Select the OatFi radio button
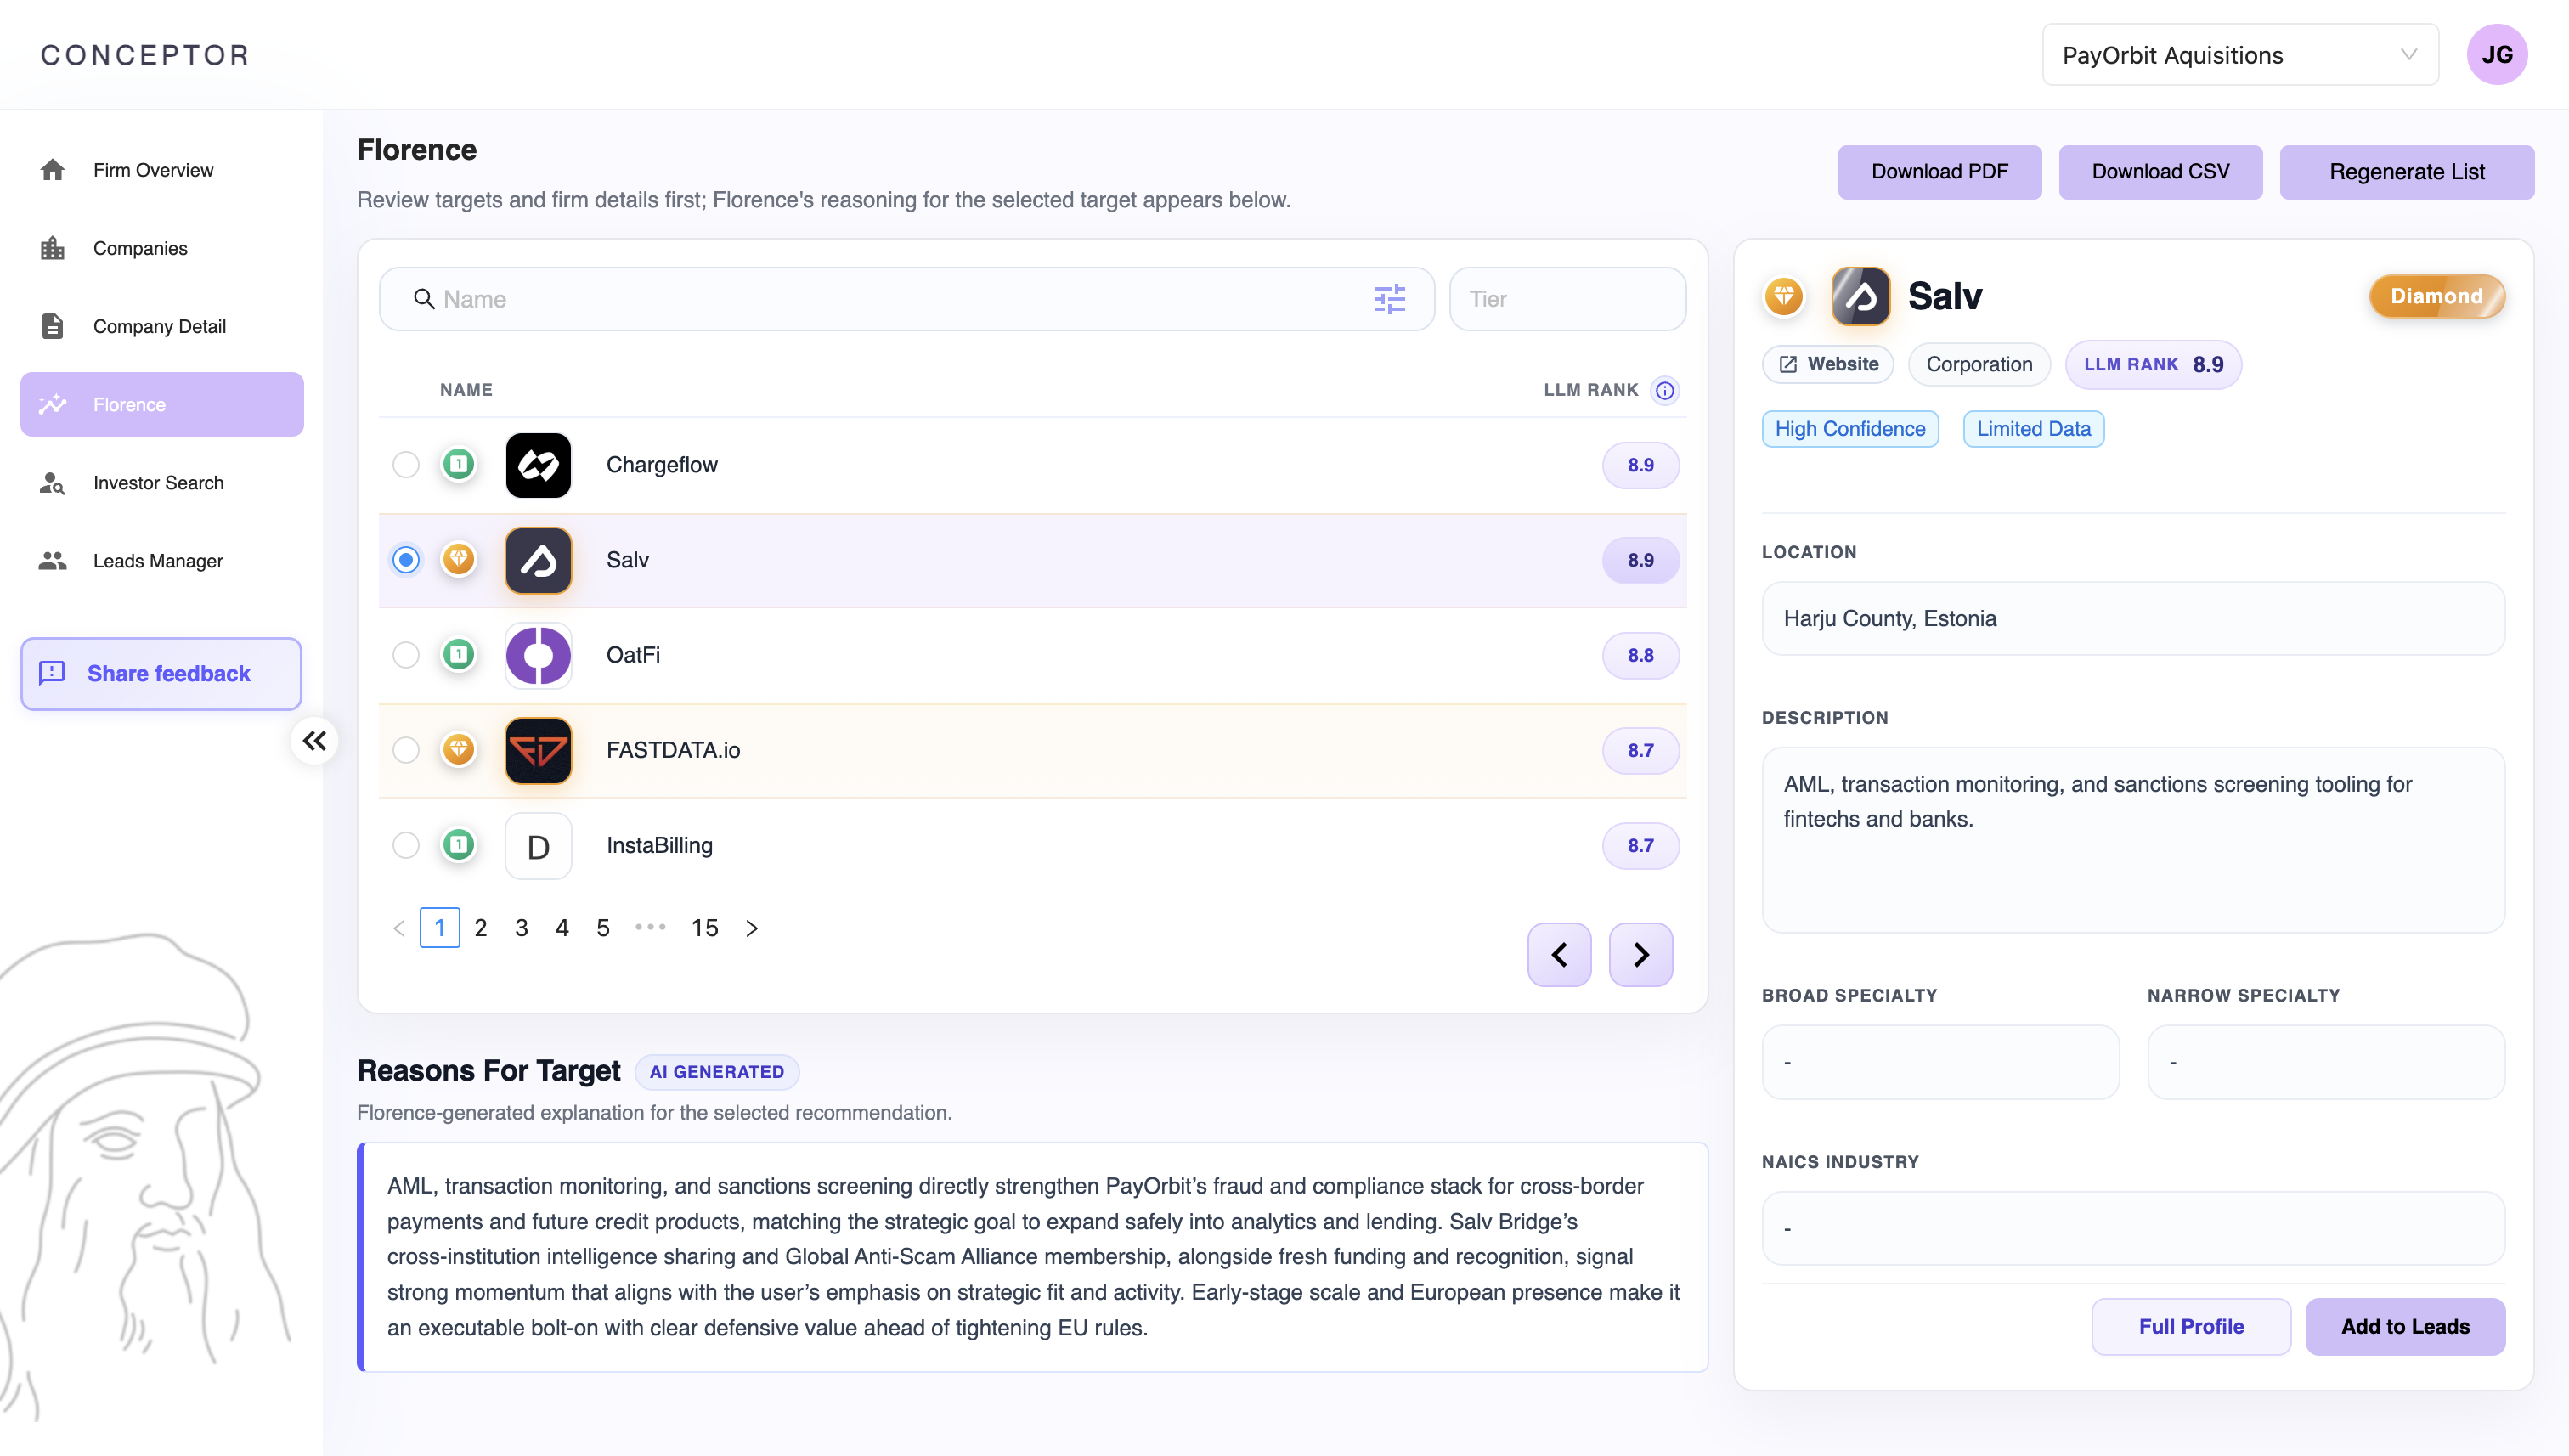The height and width of the screenshot is (1456, 2569). (406, 655)
